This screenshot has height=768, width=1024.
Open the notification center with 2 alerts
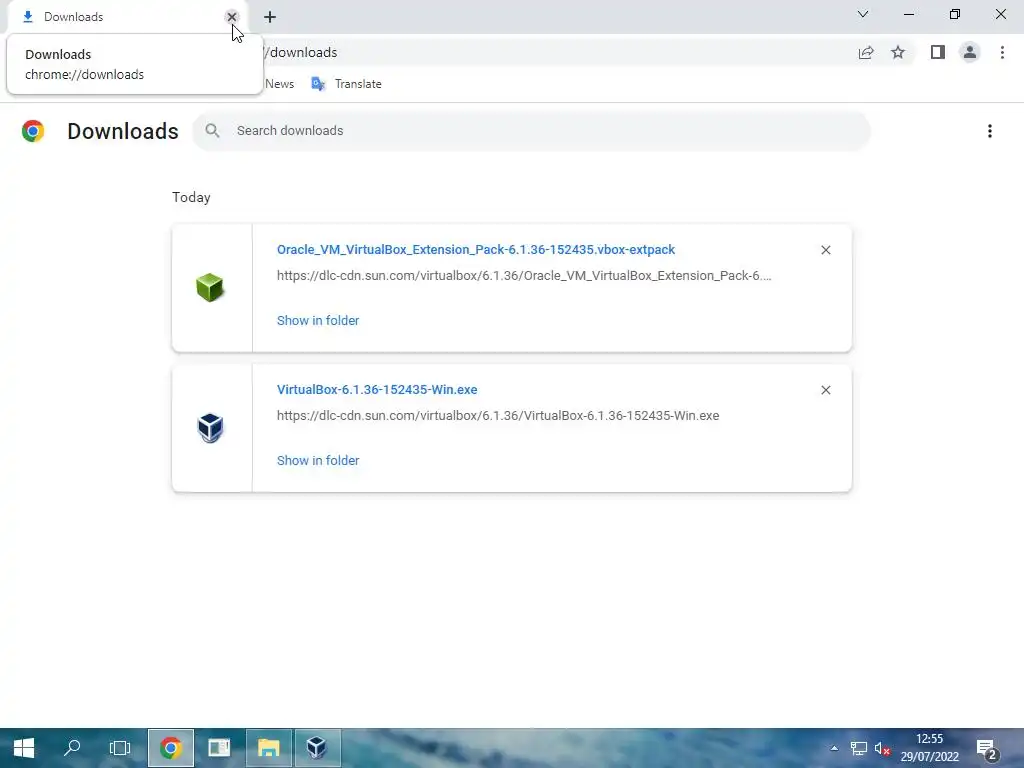[x=987, y=748]
